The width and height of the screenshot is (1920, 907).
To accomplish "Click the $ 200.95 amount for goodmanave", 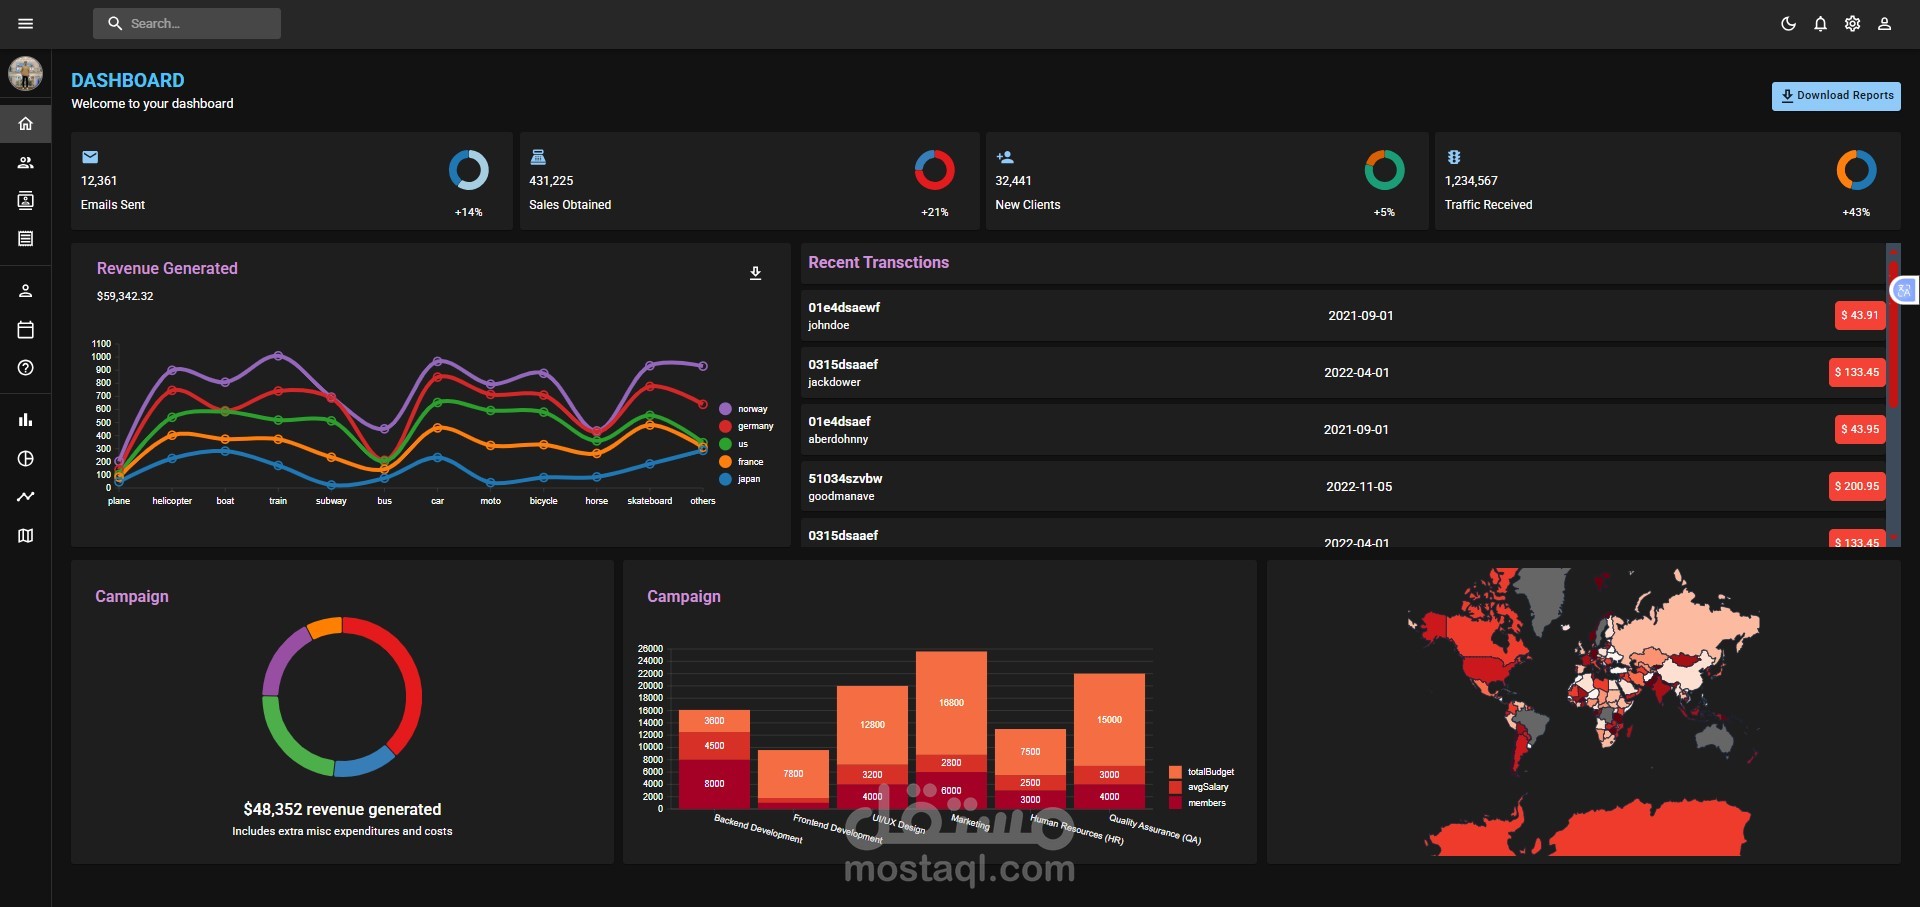I will point(1857,486).
